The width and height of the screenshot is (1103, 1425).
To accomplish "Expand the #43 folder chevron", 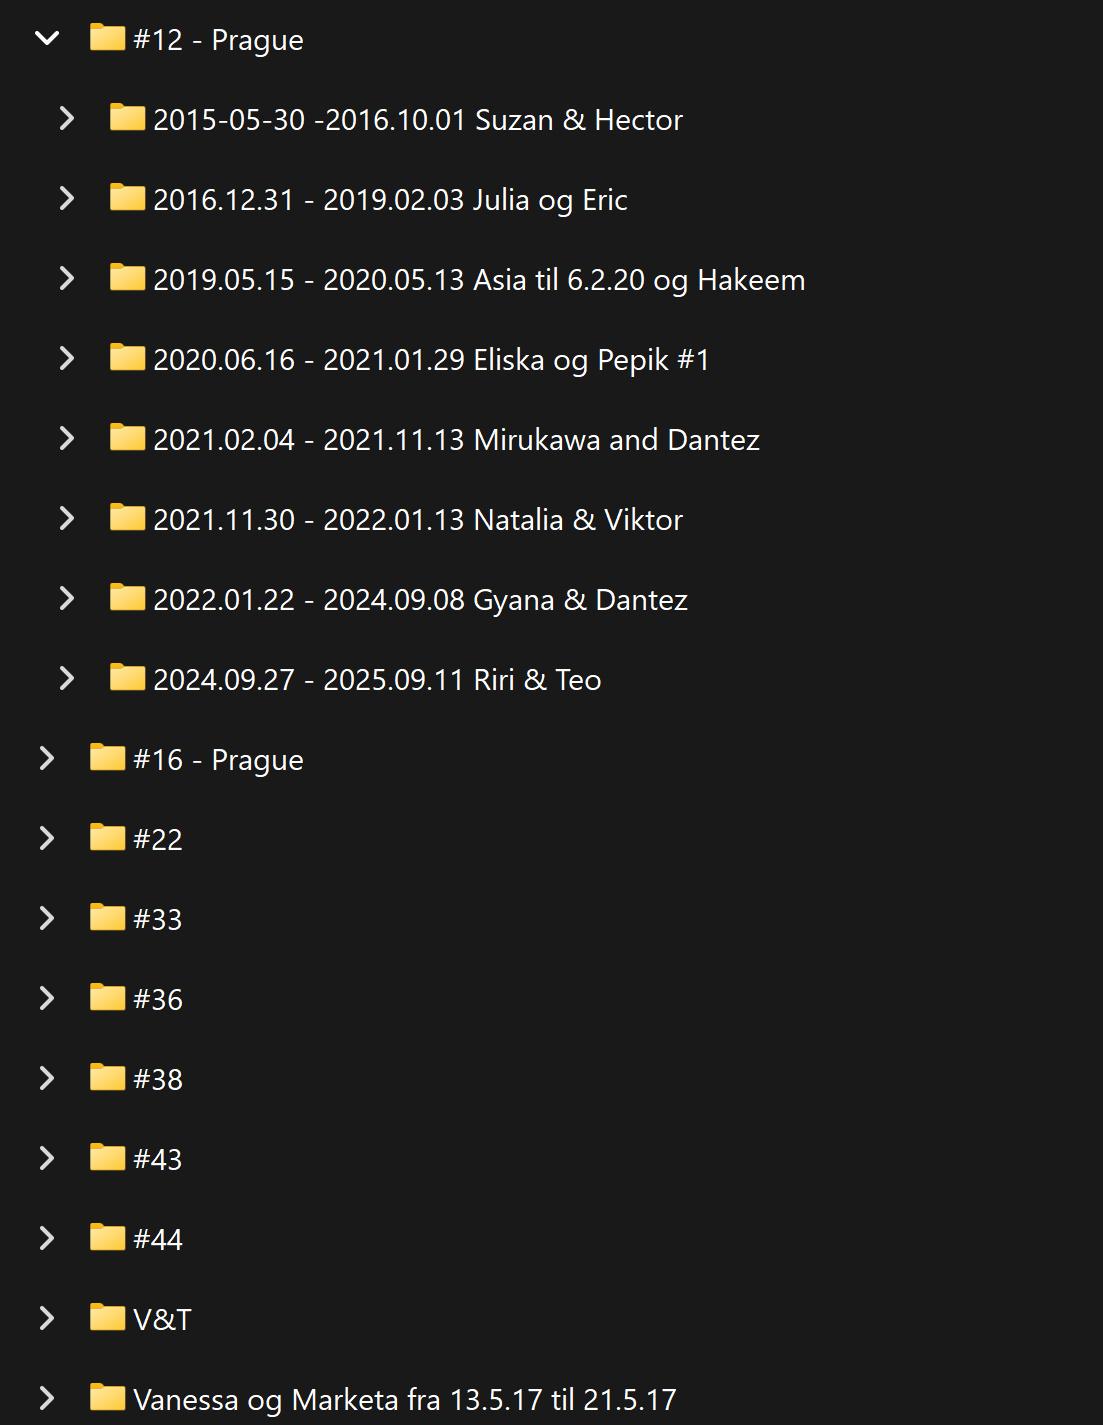I will click(47, 1159).
